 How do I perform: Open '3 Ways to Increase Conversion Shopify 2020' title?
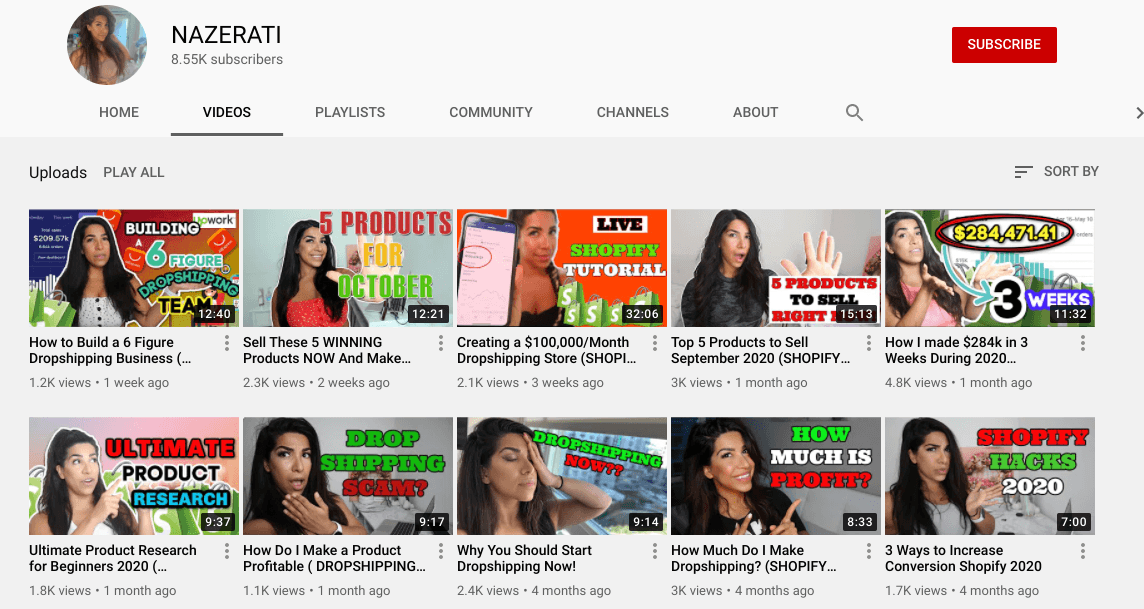coord(963,558)
